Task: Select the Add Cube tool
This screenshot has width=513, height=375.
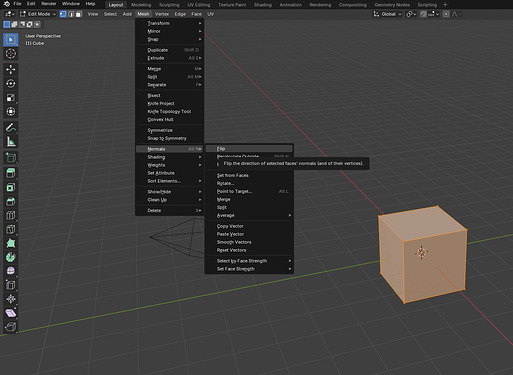Action: [11, 157]
